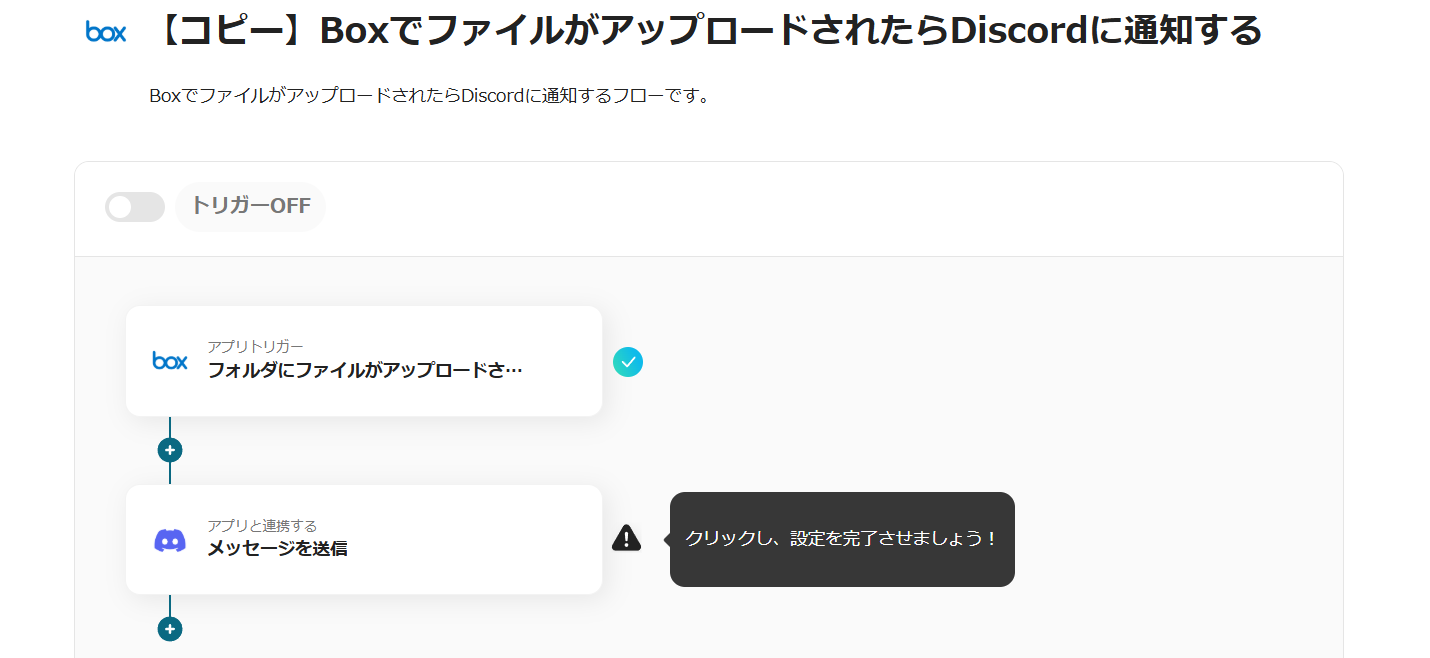
Task: Click the クリックし、設定を完了させましょう！ tooltip
Action: click(x=841, y=539)
